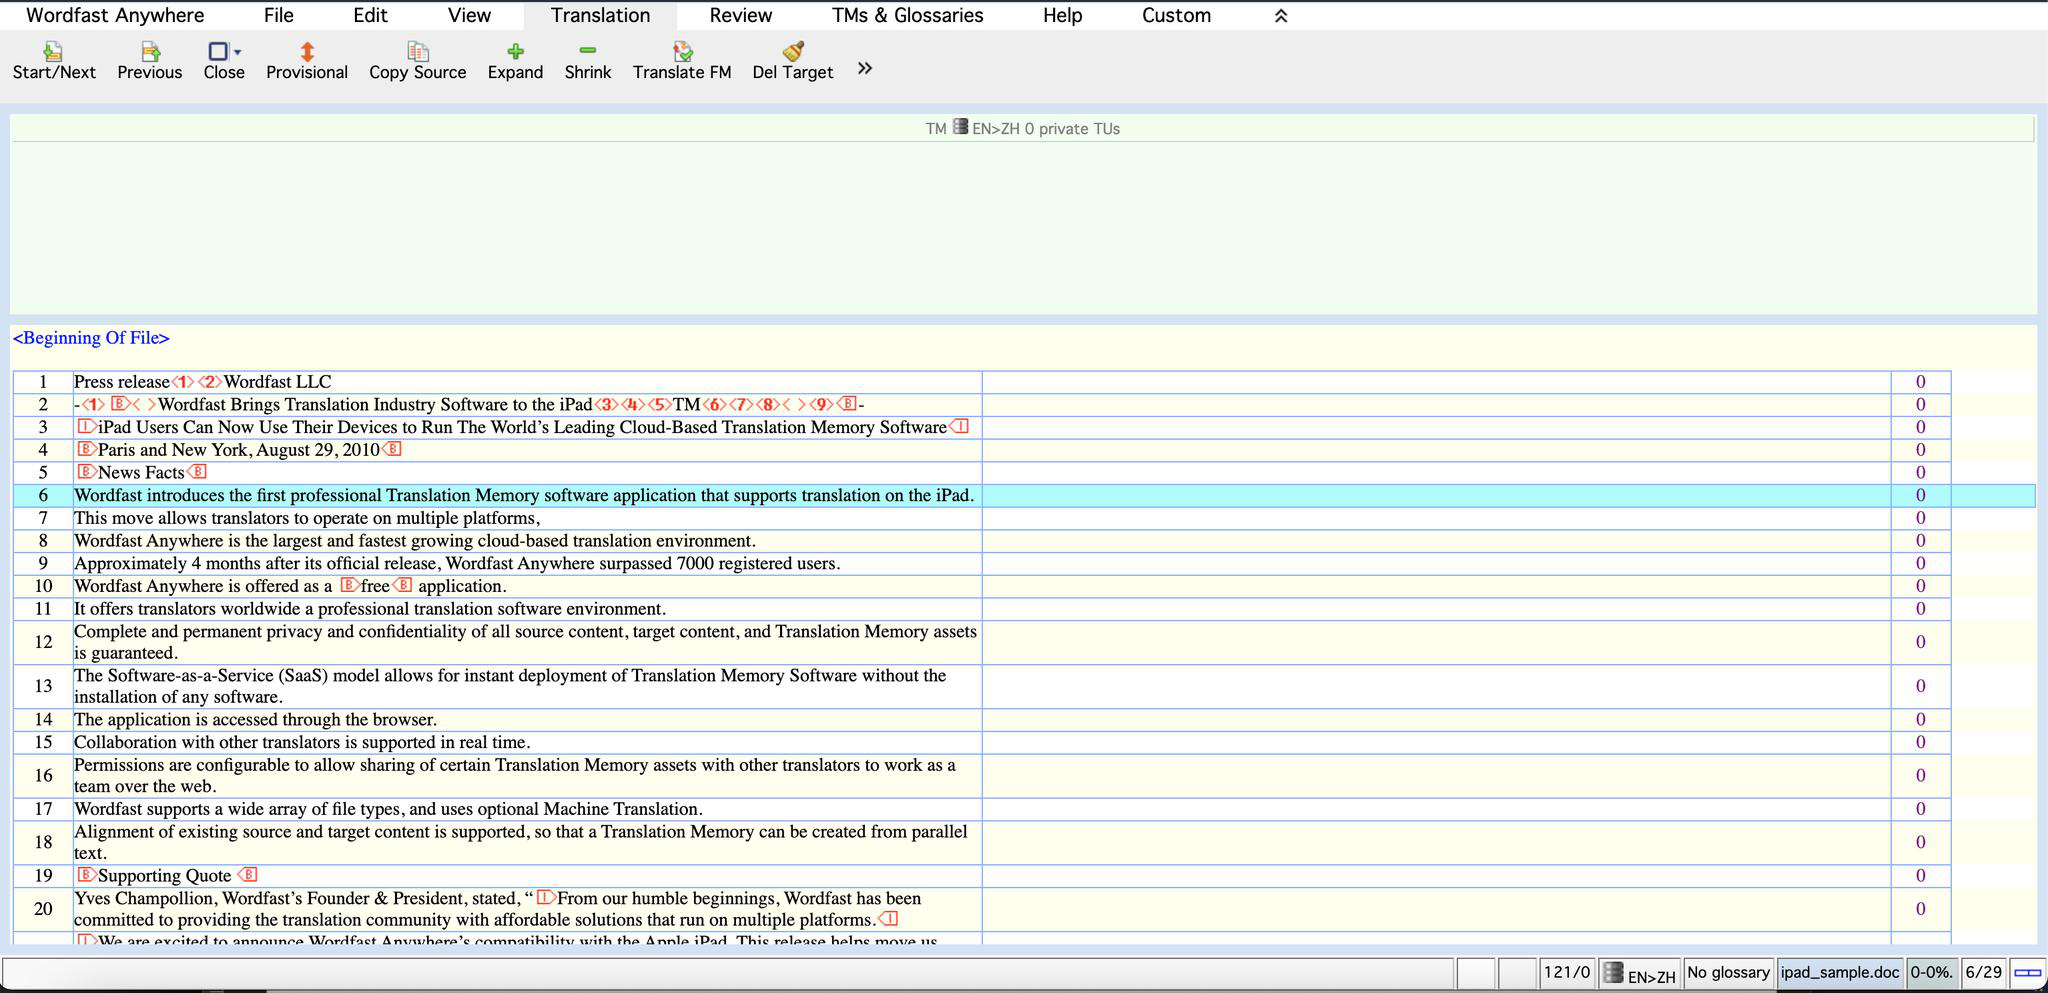Click the Shrink segment minus icon
The image size is (2048, 993).
click(588, 50)
